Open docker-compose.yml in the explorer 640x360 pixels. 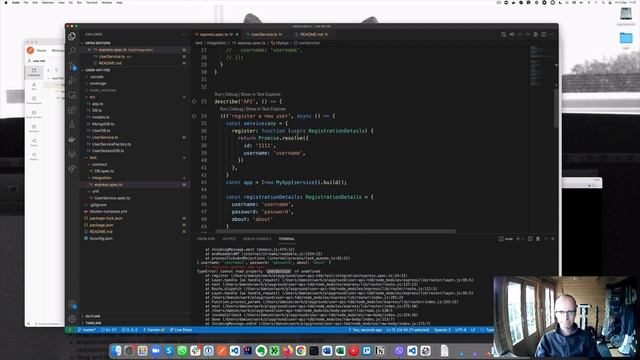click(x=108, y=211)
